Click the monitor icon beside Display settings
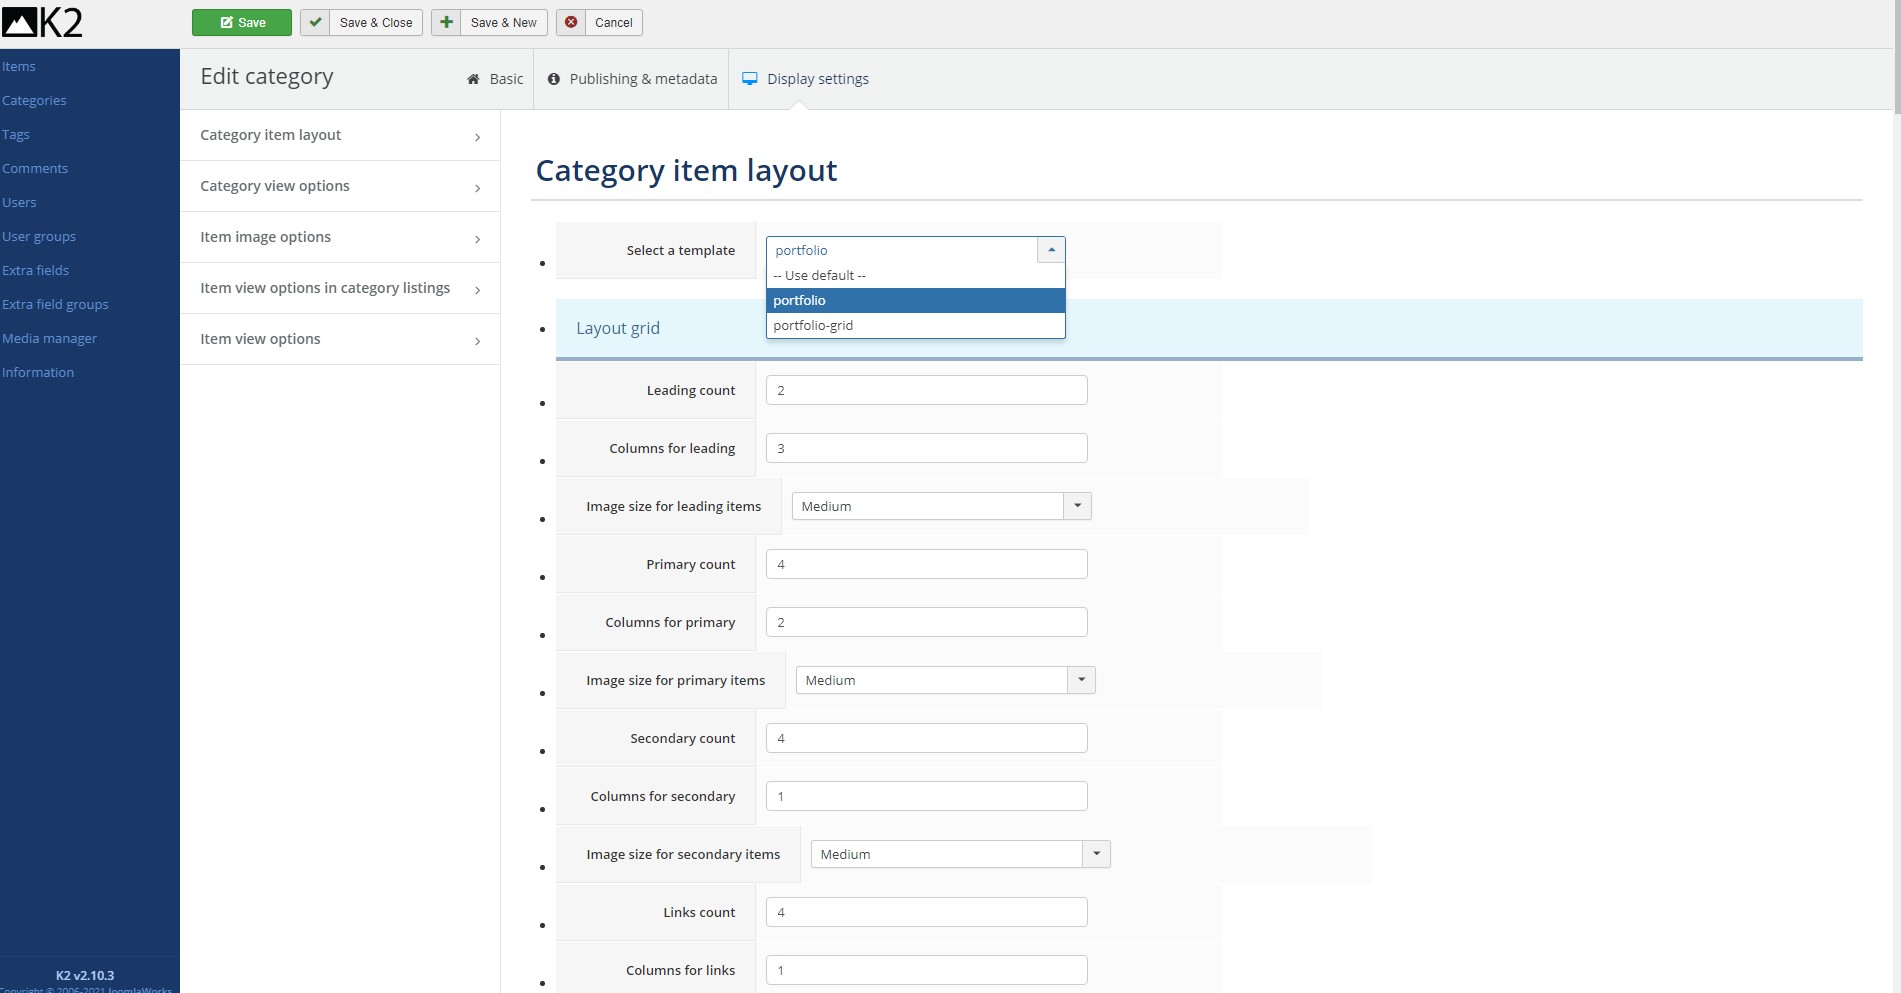Screen dimensions: 1901x993 tap(750, 79)
